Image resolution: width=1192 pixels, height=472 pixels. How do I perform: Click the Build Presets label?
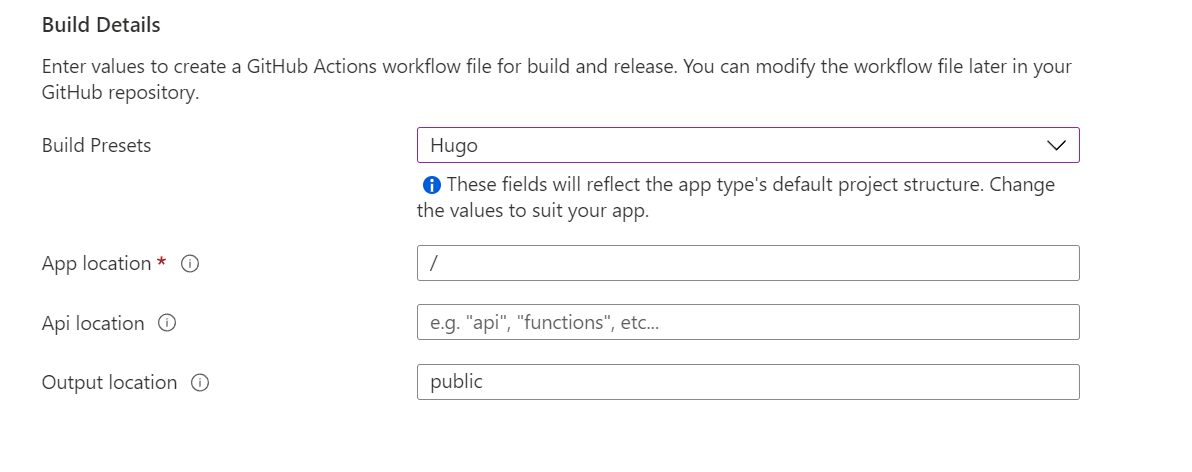(96, 145)
